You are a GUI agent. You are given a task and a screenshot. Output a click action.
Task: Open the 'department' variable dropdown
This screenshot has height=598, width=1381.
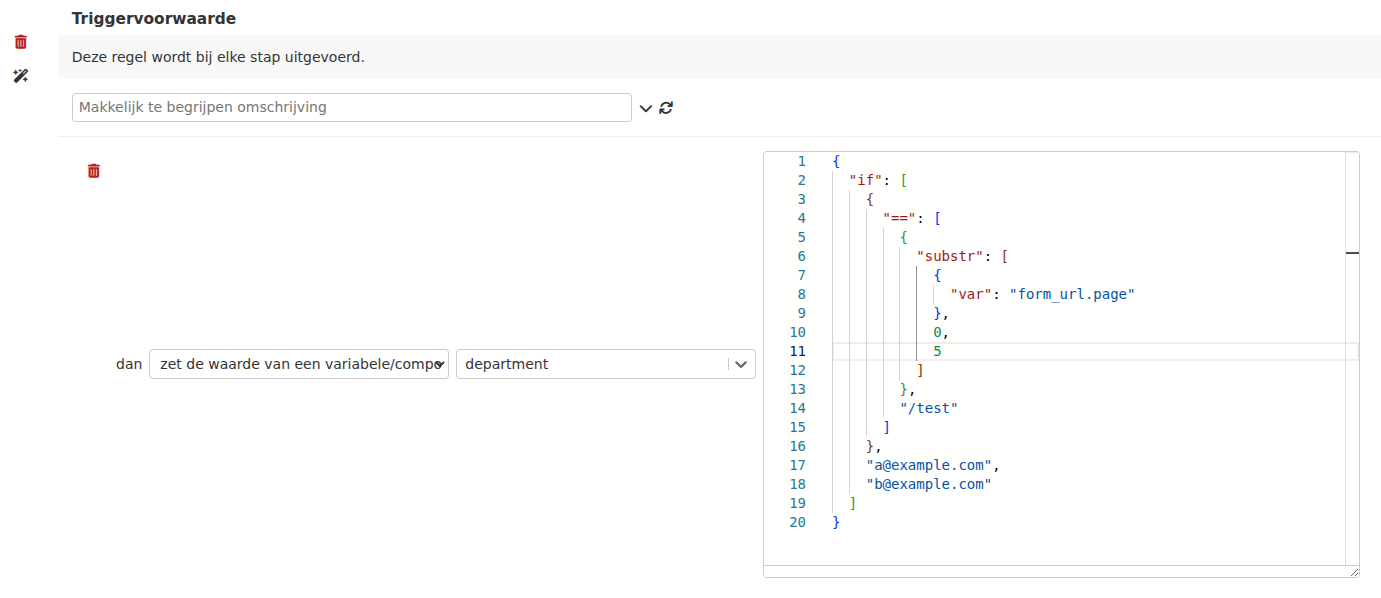click(x=605, y=364)
